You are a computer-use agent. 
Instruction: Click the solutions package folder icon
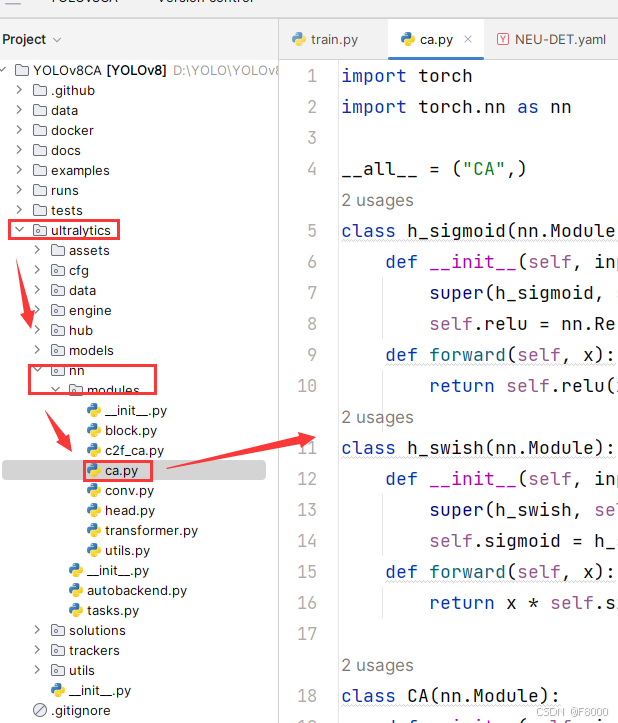[x=58, y=630]
